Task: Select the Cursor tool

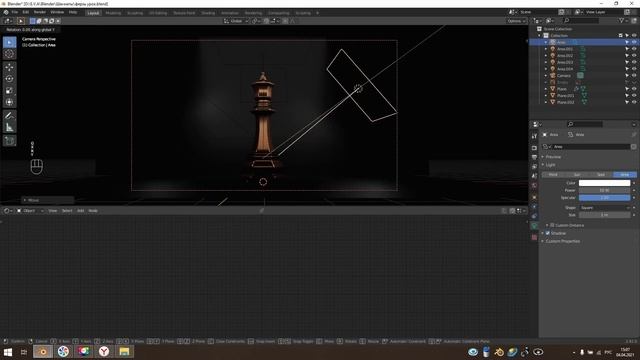Action: 9,54
